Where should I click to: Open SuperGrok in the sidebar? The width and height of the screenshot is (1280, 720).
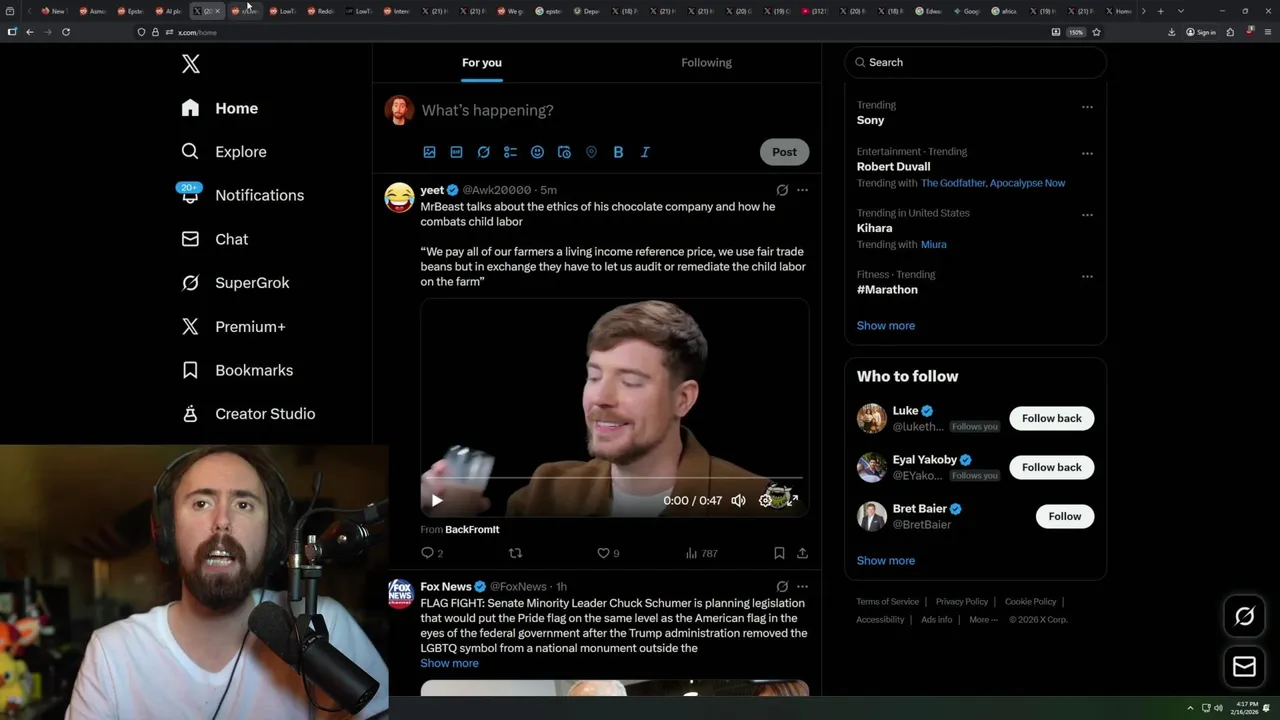coord(235,283)
